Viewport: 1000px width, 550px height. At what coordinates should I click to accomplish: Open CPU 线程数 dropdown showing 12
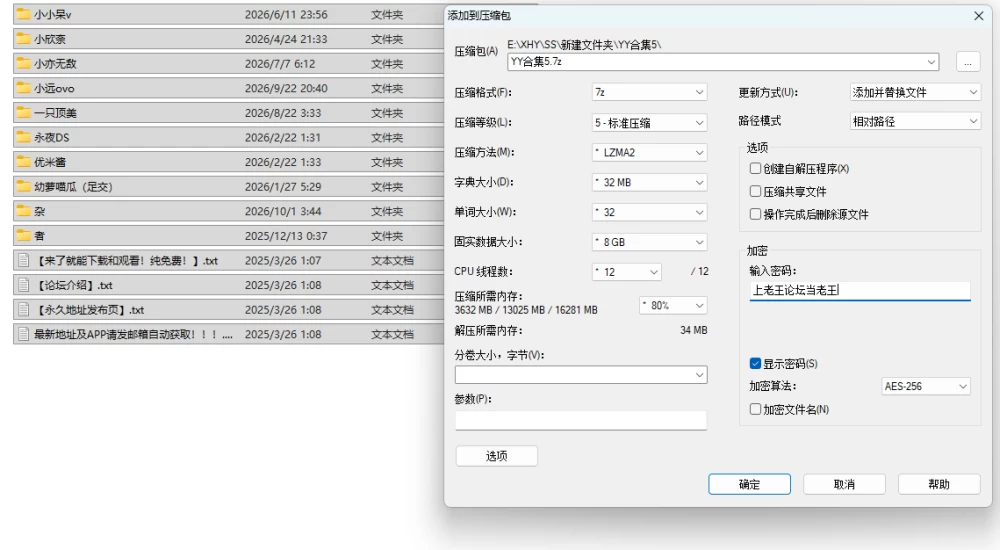click(x=626, y=272)
